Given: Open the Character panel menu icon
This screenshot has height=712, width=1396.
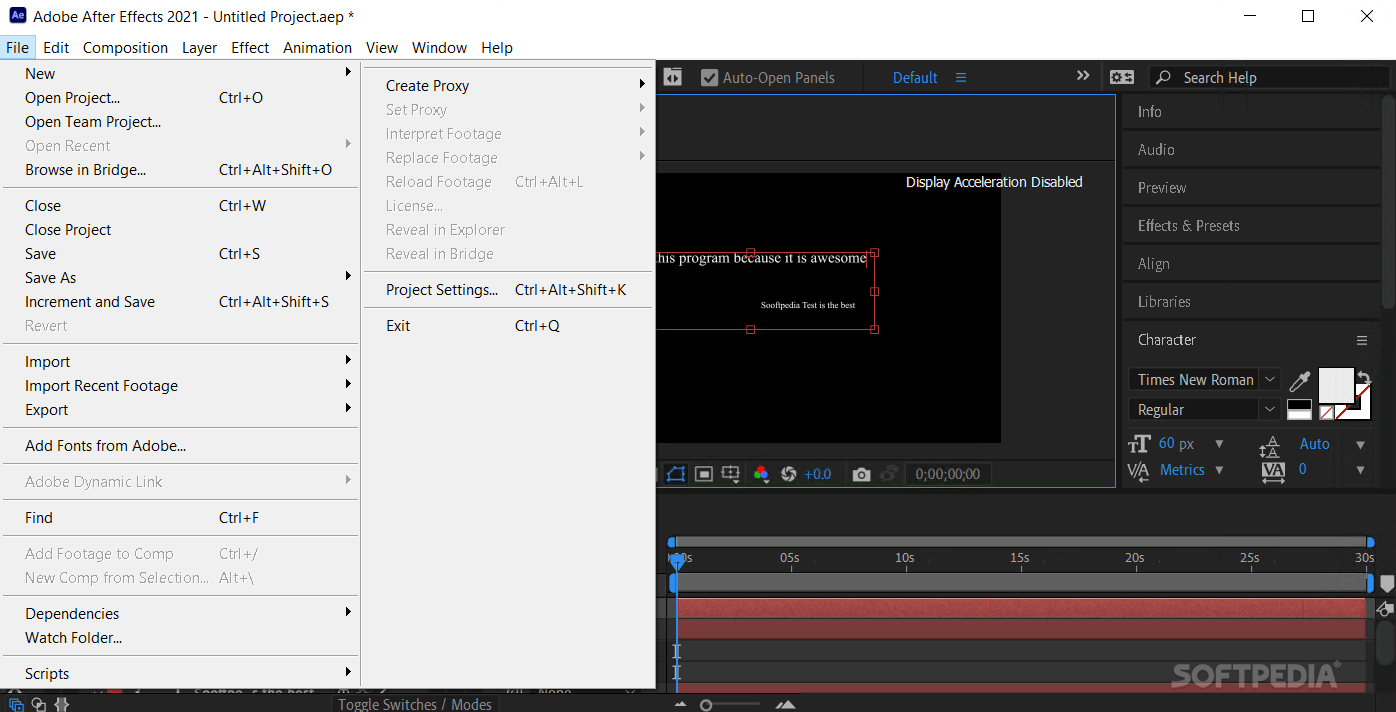Looking at the screenshot, I should [x=1361, y=340].
